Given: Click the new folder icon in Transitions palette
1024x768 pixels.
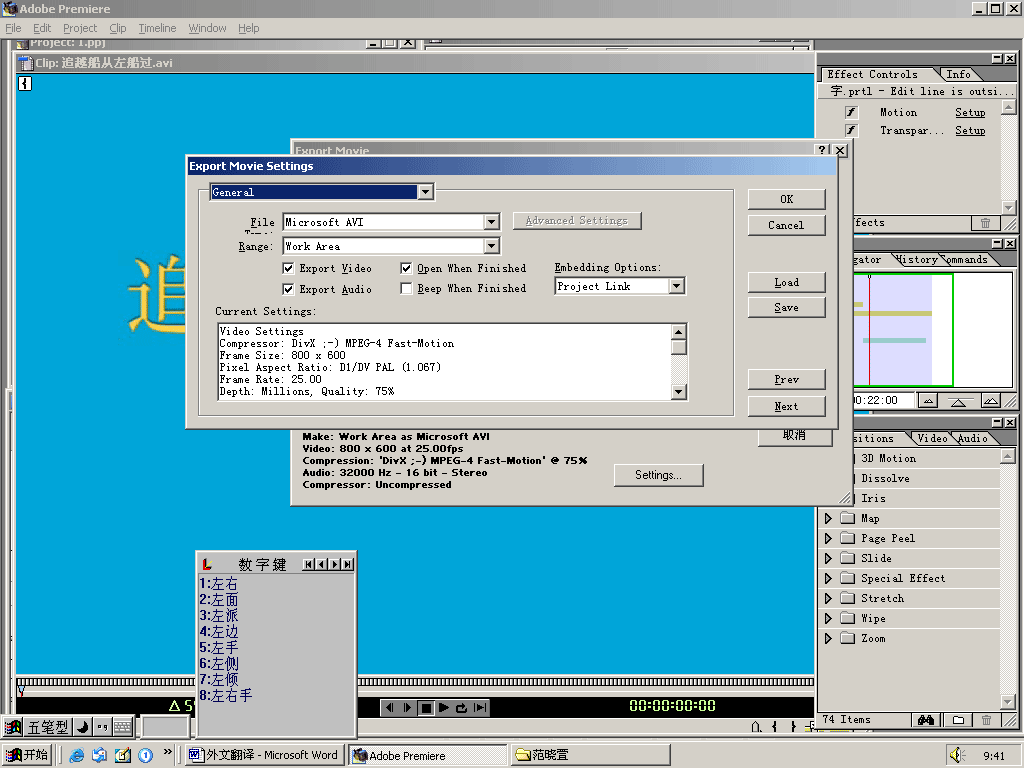Looking at the screenshot, I should point(958,720).
